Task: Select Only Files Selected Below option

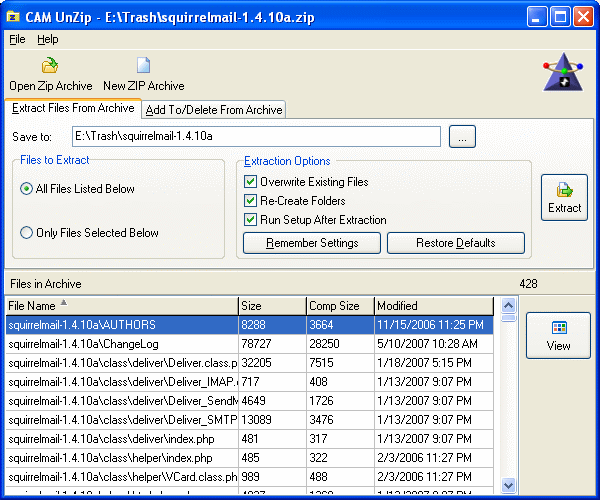Action: click(x=90, y=233)
